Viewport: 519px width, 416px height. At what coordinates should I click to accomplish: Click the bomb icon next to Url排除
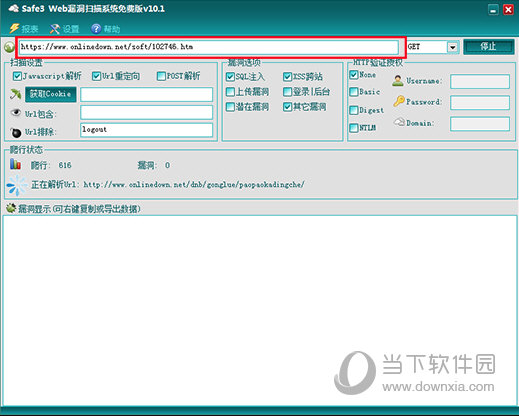coord(16,132)
